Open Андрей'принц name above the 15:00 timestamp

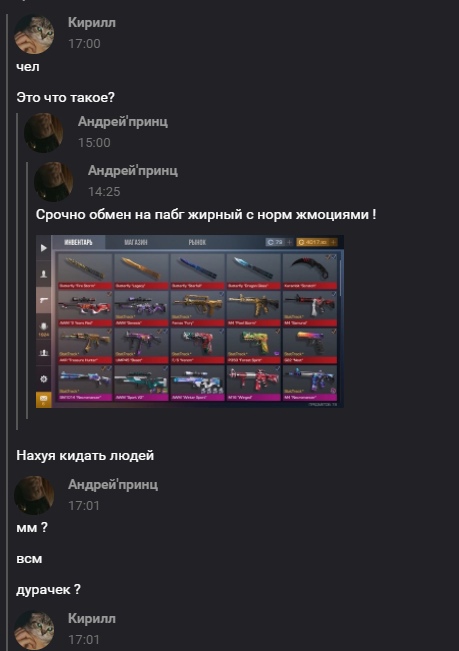(x=123, y=121)
